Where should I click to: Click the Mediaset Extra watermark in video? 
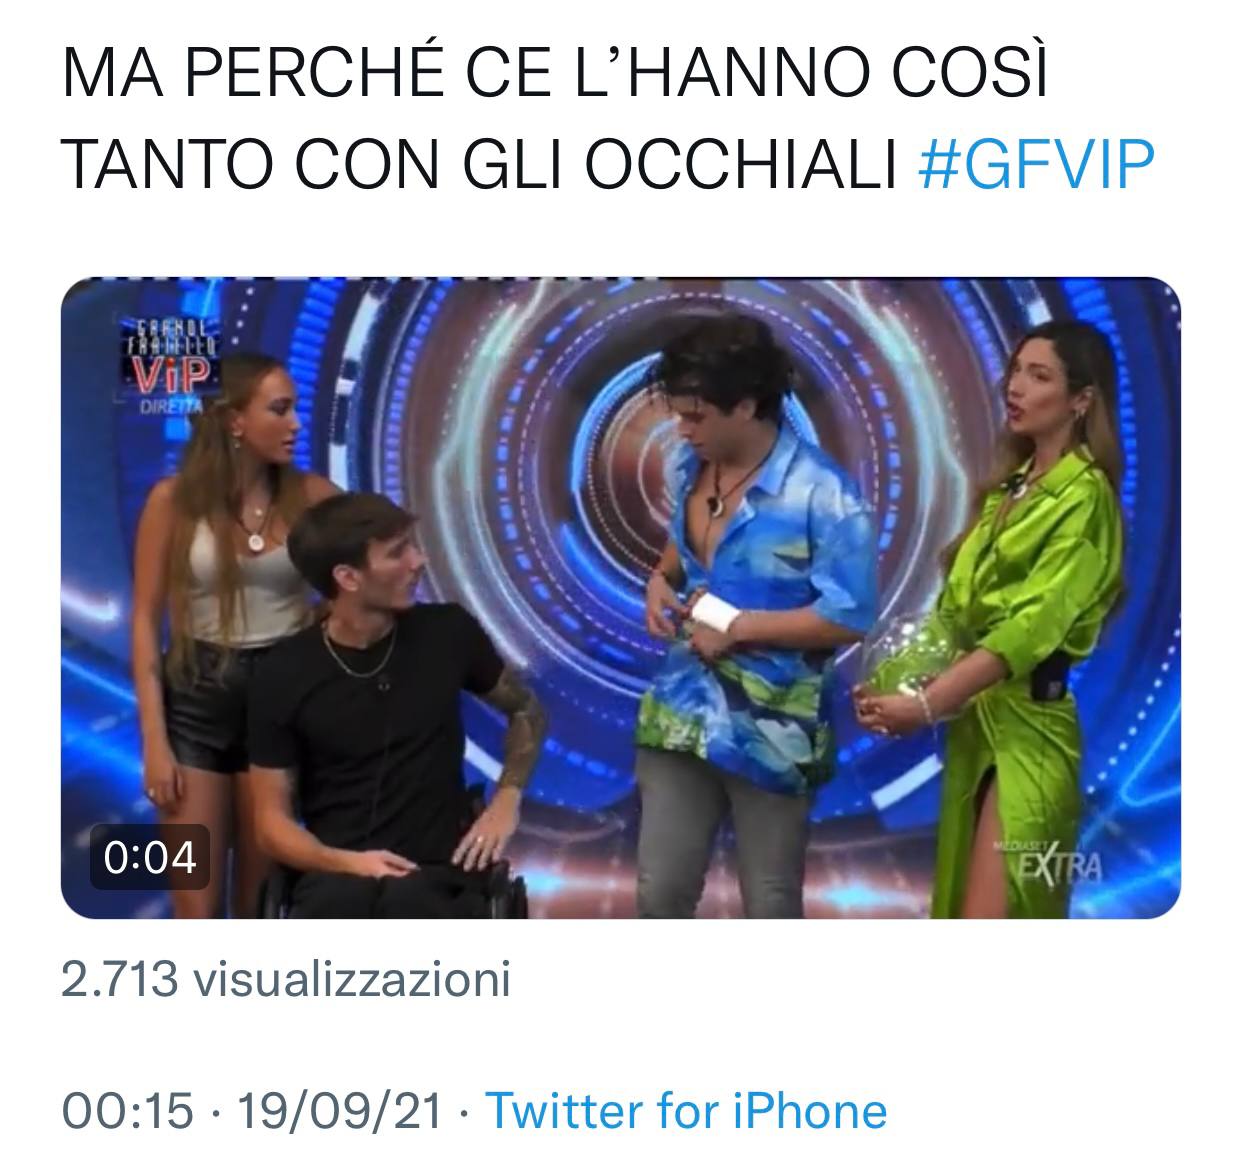[x=1046, y=862]
